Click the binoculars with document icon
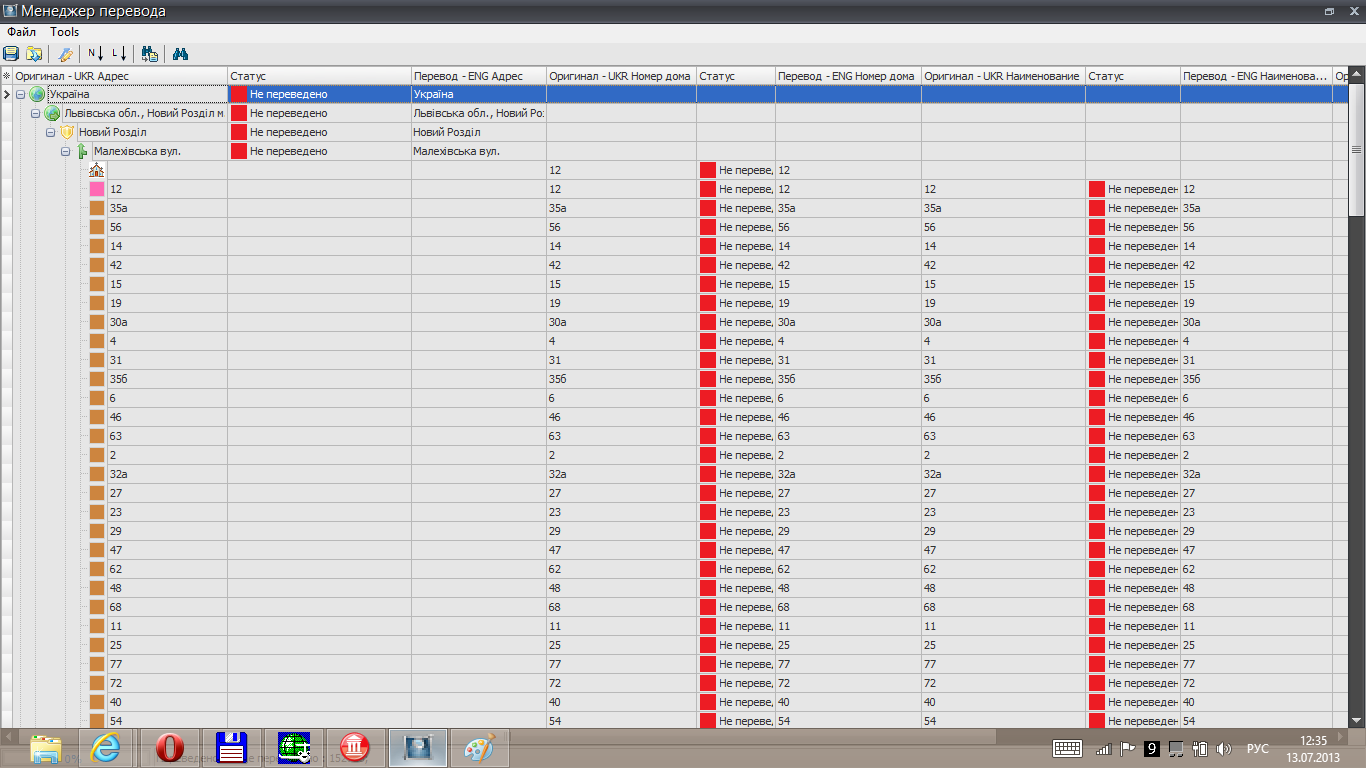This screenshot has width=1366, height=768. click(150, 54)
